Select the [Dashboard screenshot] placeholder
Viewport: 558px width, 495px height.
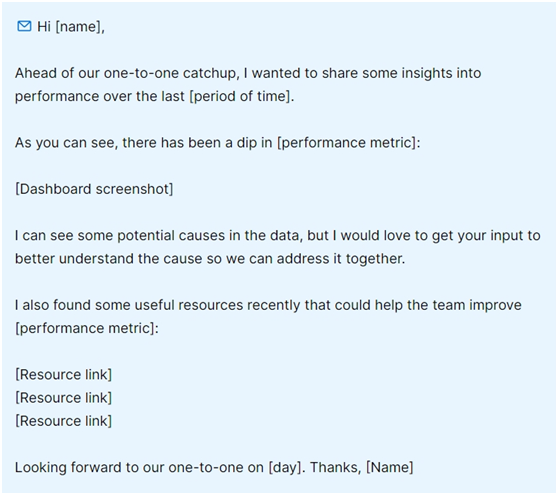tap(94, 189)
